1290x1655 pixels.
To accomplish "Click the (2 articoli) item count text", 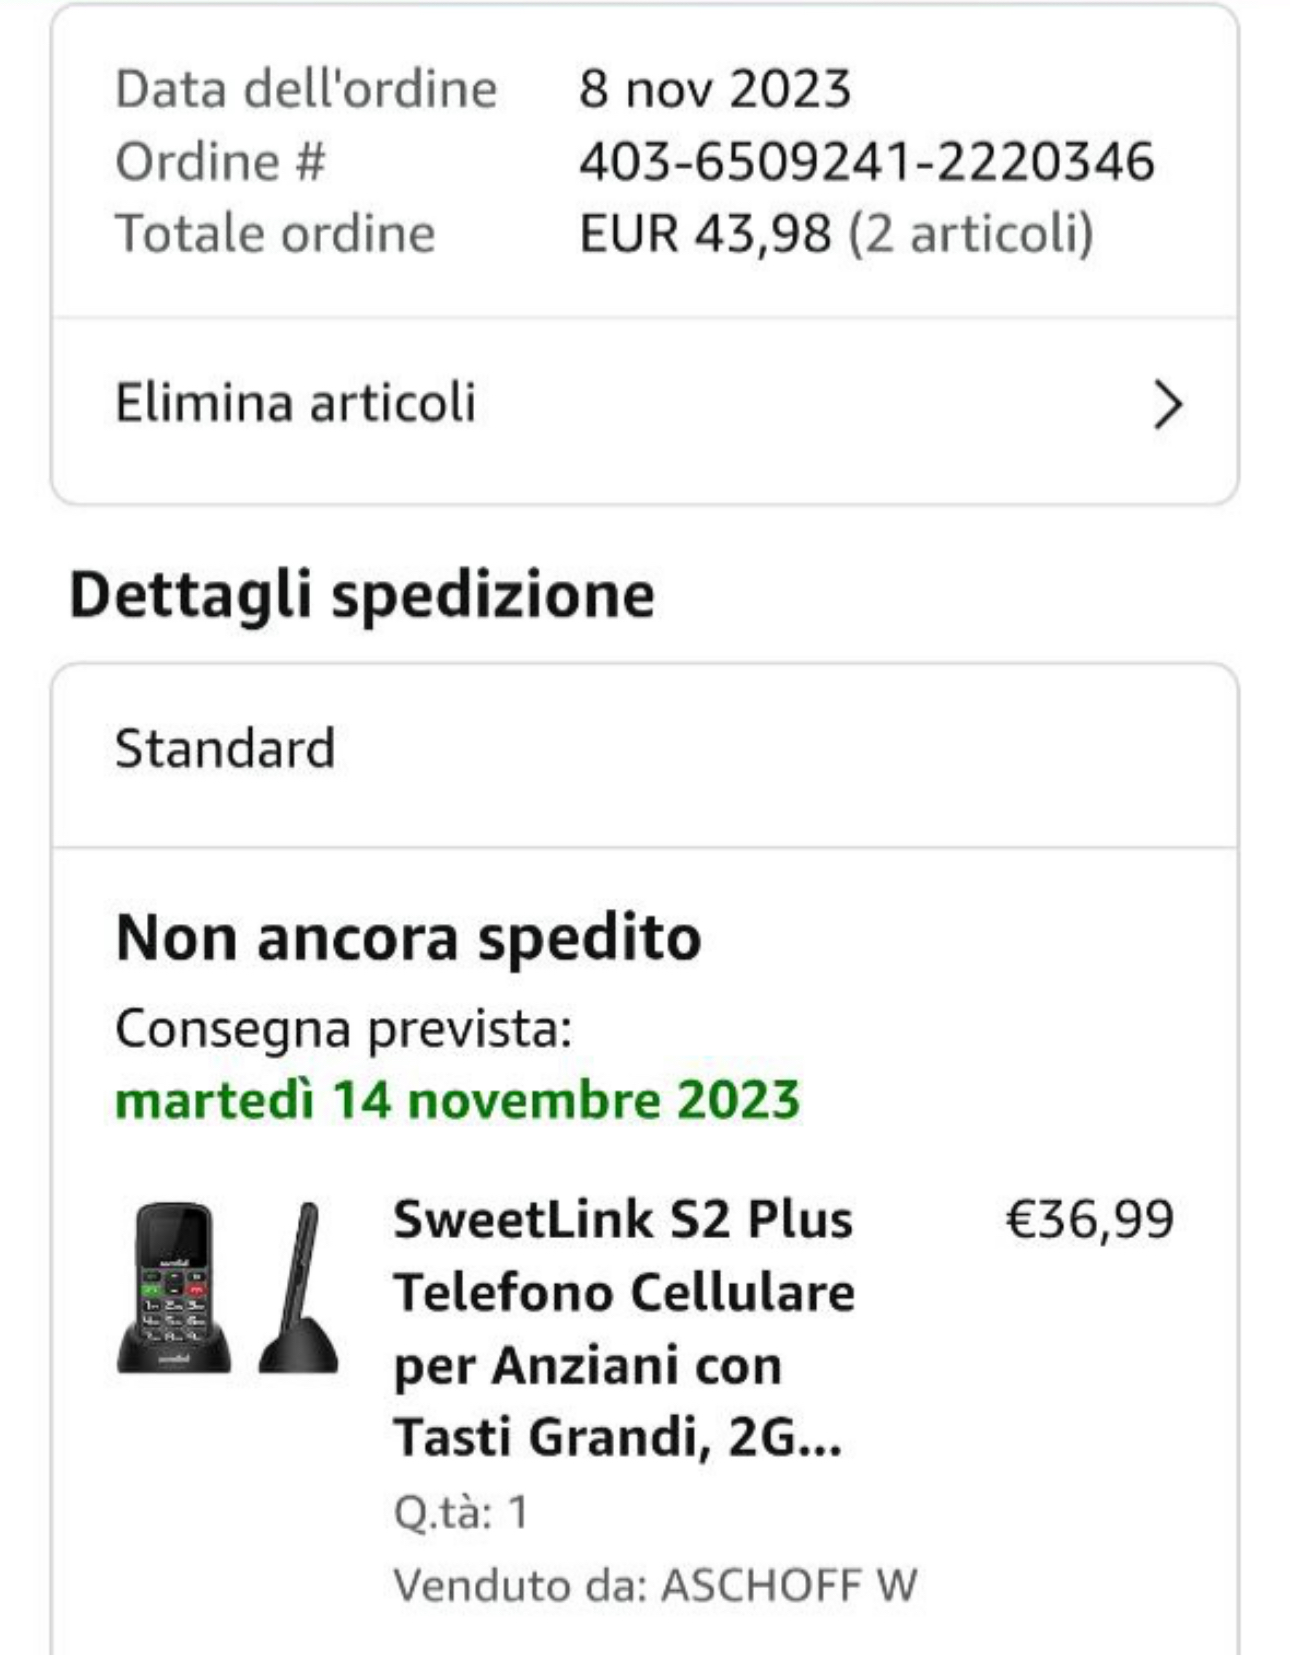I will (x=971, y=234).
